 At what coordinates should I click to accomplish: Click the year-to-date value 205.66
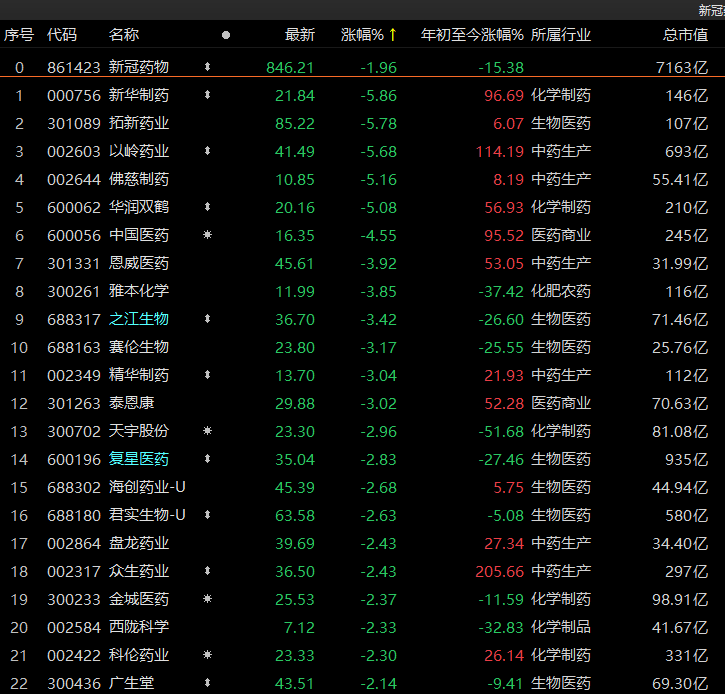tap(500, 571)
